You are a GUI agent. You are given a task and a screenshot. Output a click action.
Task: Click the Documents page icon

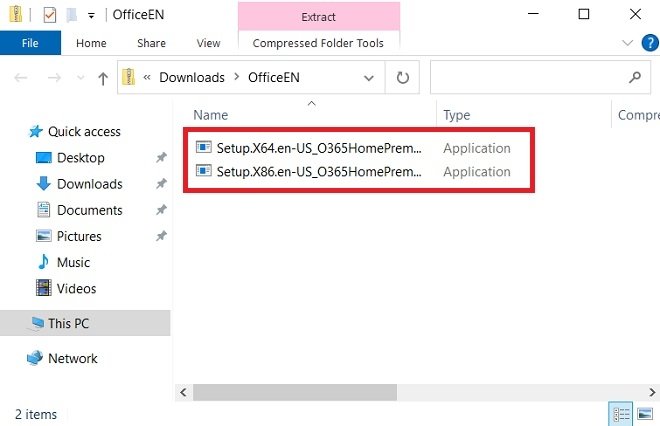43,210
